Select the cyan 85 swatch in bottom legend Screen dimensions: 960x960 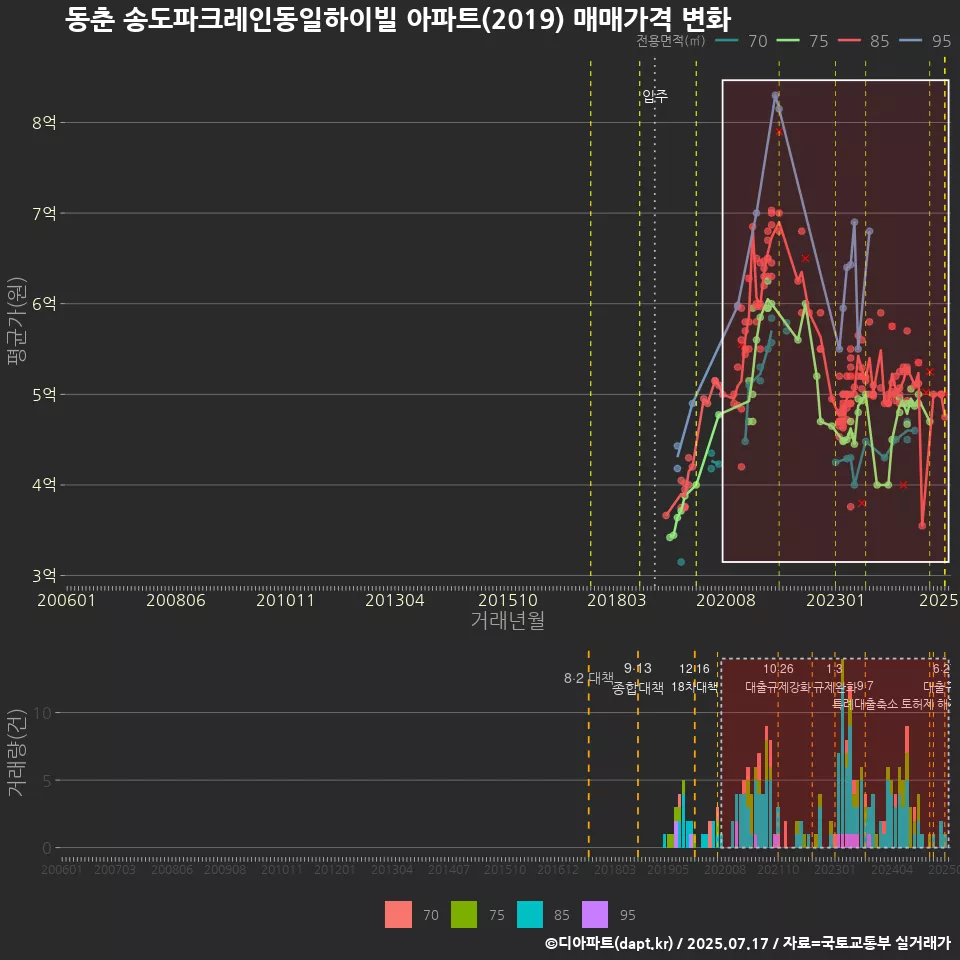(x=530, y=915)
